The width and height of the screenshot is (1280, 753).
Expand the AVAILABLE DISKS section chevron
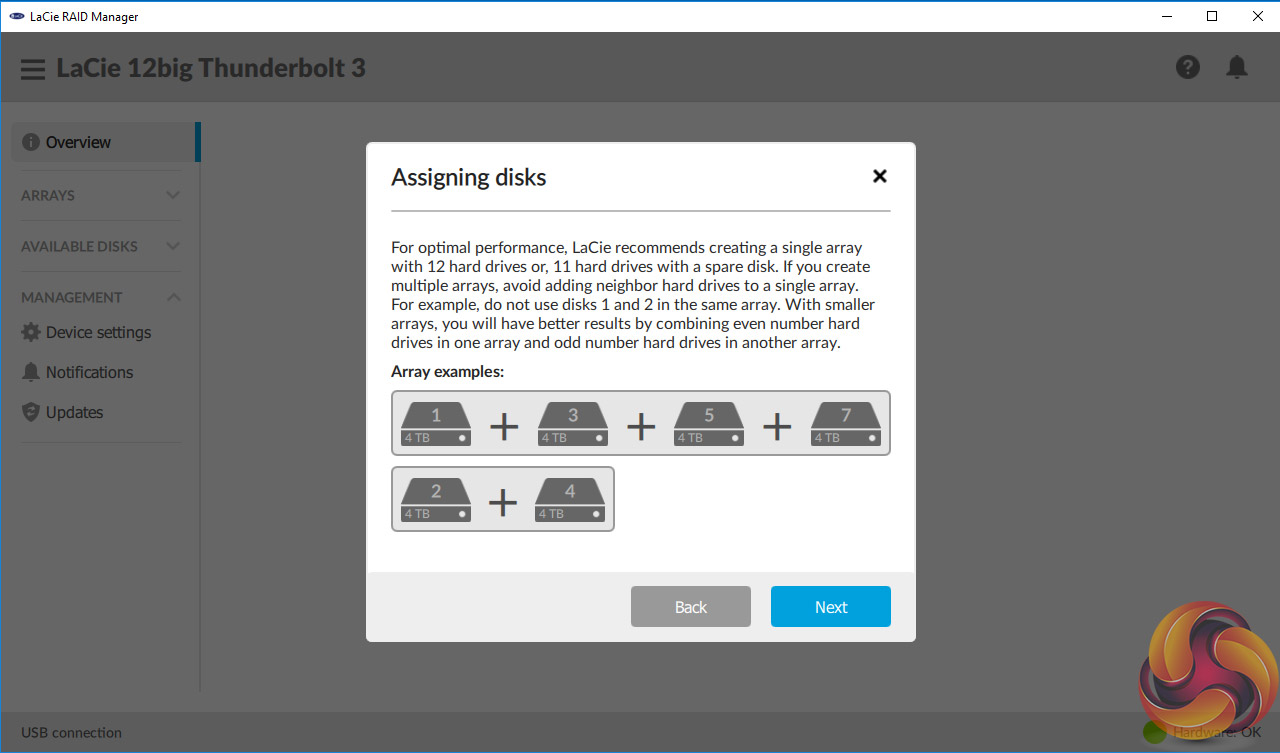[173, 246]
